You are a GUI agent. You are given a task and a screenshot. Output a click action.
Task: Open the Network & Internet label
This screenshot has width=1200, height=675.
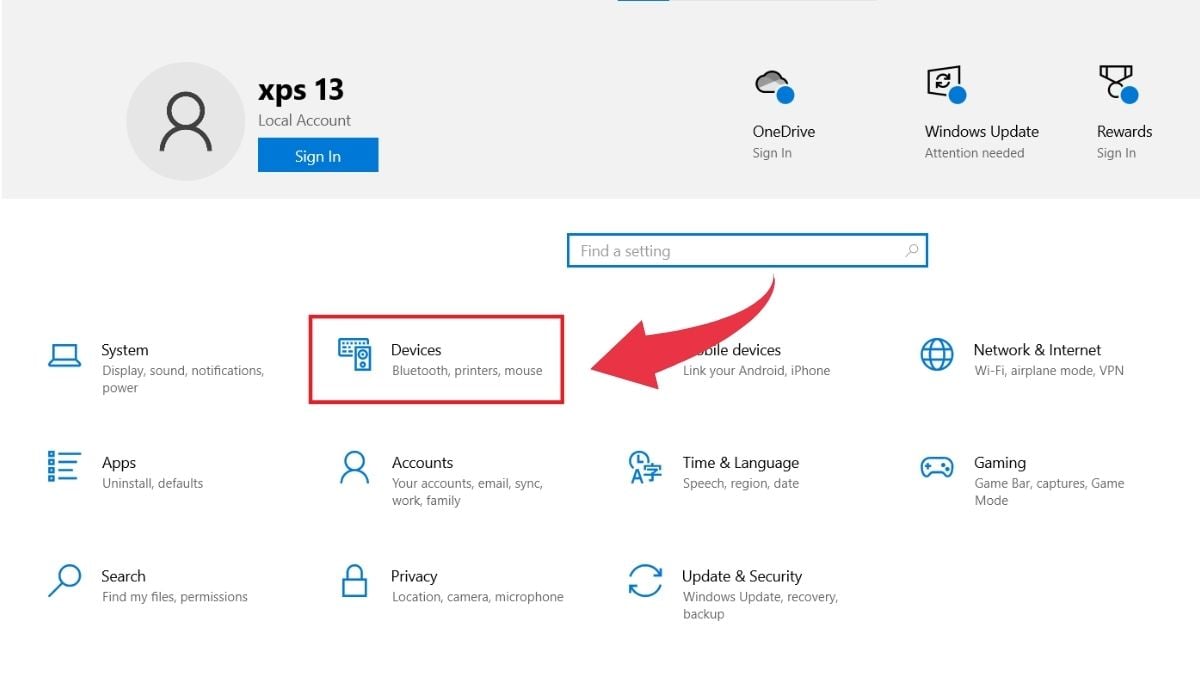[1037, 350]
